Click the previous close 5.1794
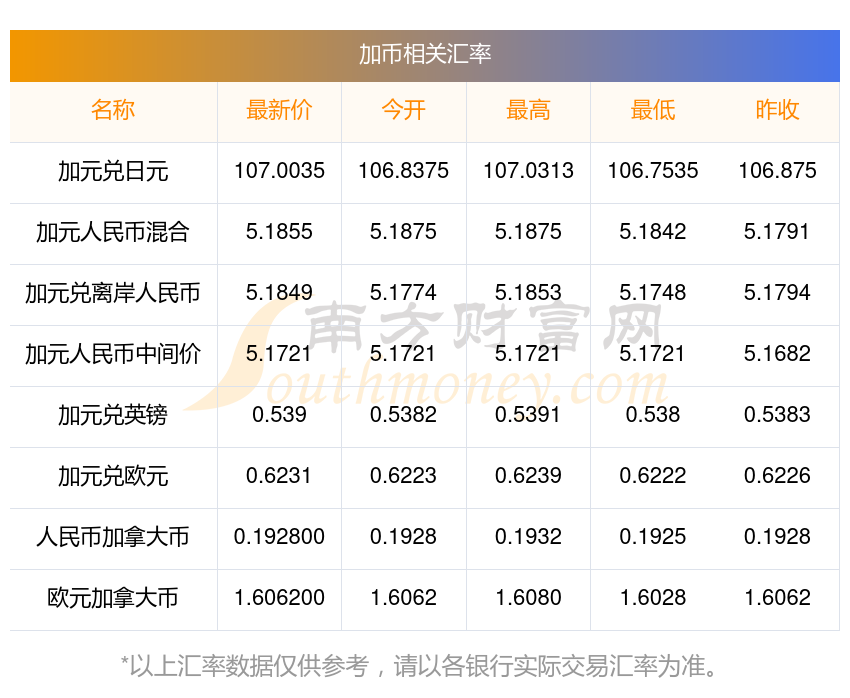850x698 pixels. (x=777, y=293)
